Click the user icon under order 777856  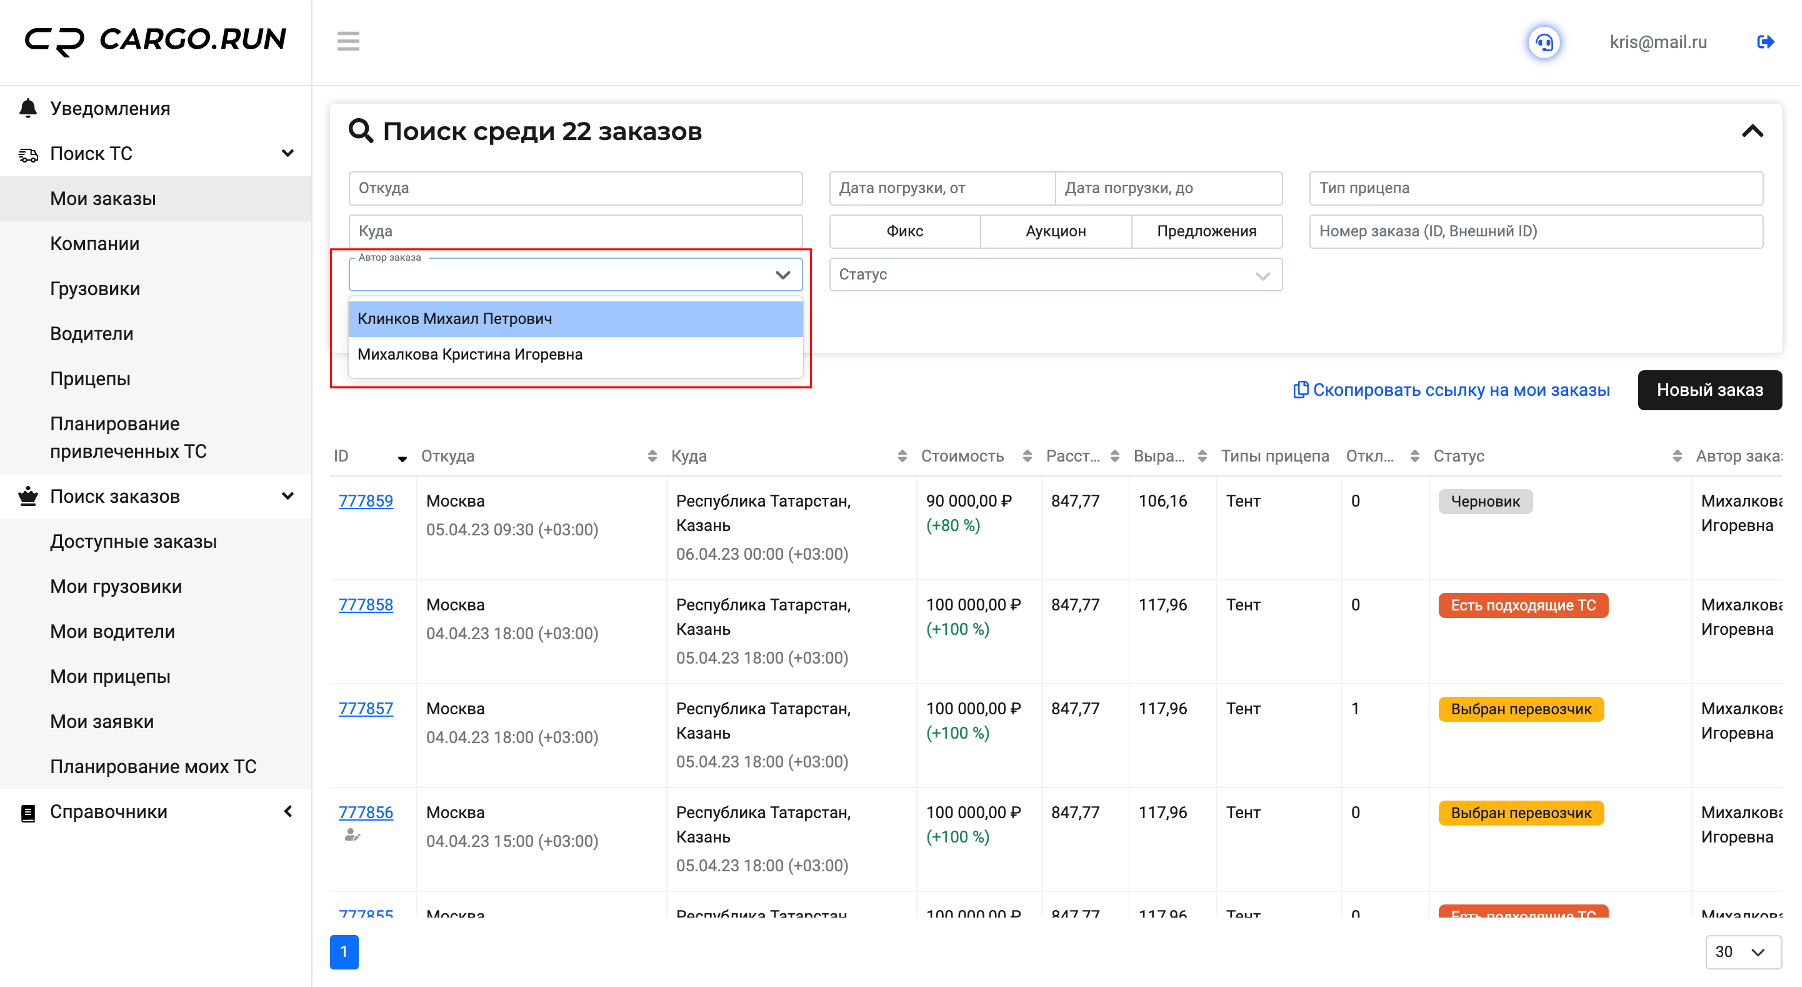352,835
